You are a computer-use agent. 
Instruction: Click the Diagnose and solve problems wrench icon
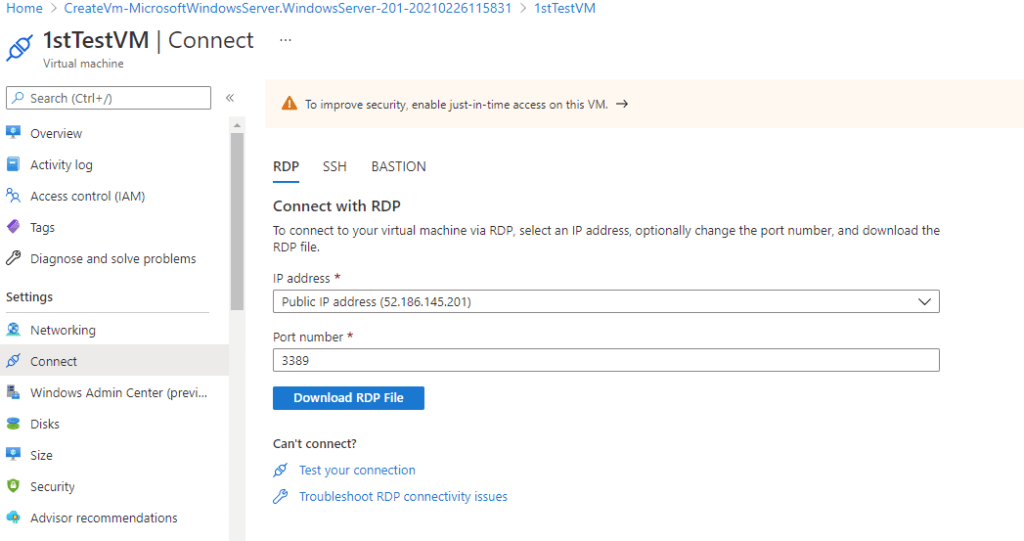pyautogui.click(x=13, y=258)
